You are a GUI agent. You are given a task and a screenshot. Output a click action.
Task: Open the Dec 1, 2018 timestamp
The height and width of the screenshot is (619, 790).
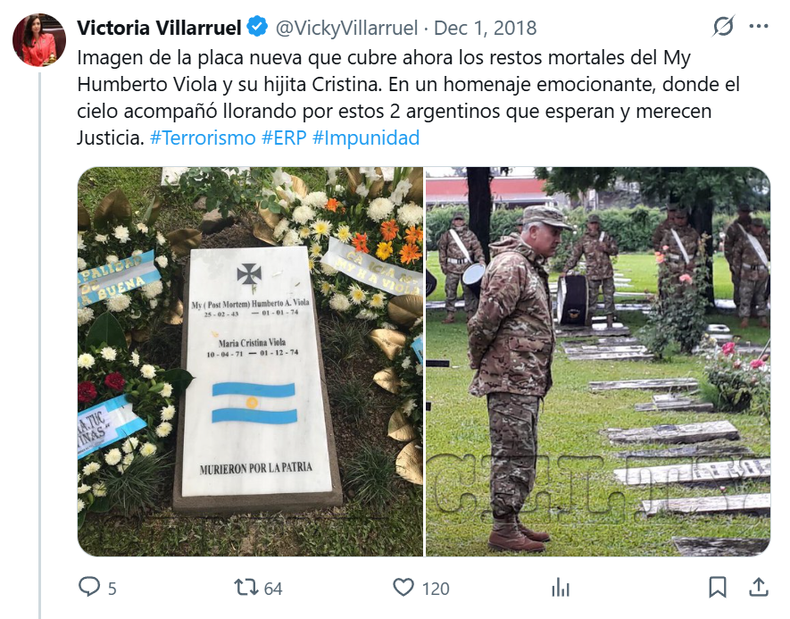pos(485,28)
